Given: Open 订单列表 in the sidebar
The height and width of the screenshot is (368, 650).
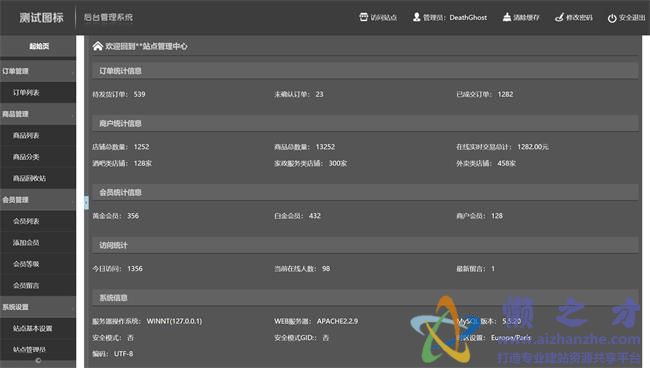Looking at the screenshot, I should [38, 92].
